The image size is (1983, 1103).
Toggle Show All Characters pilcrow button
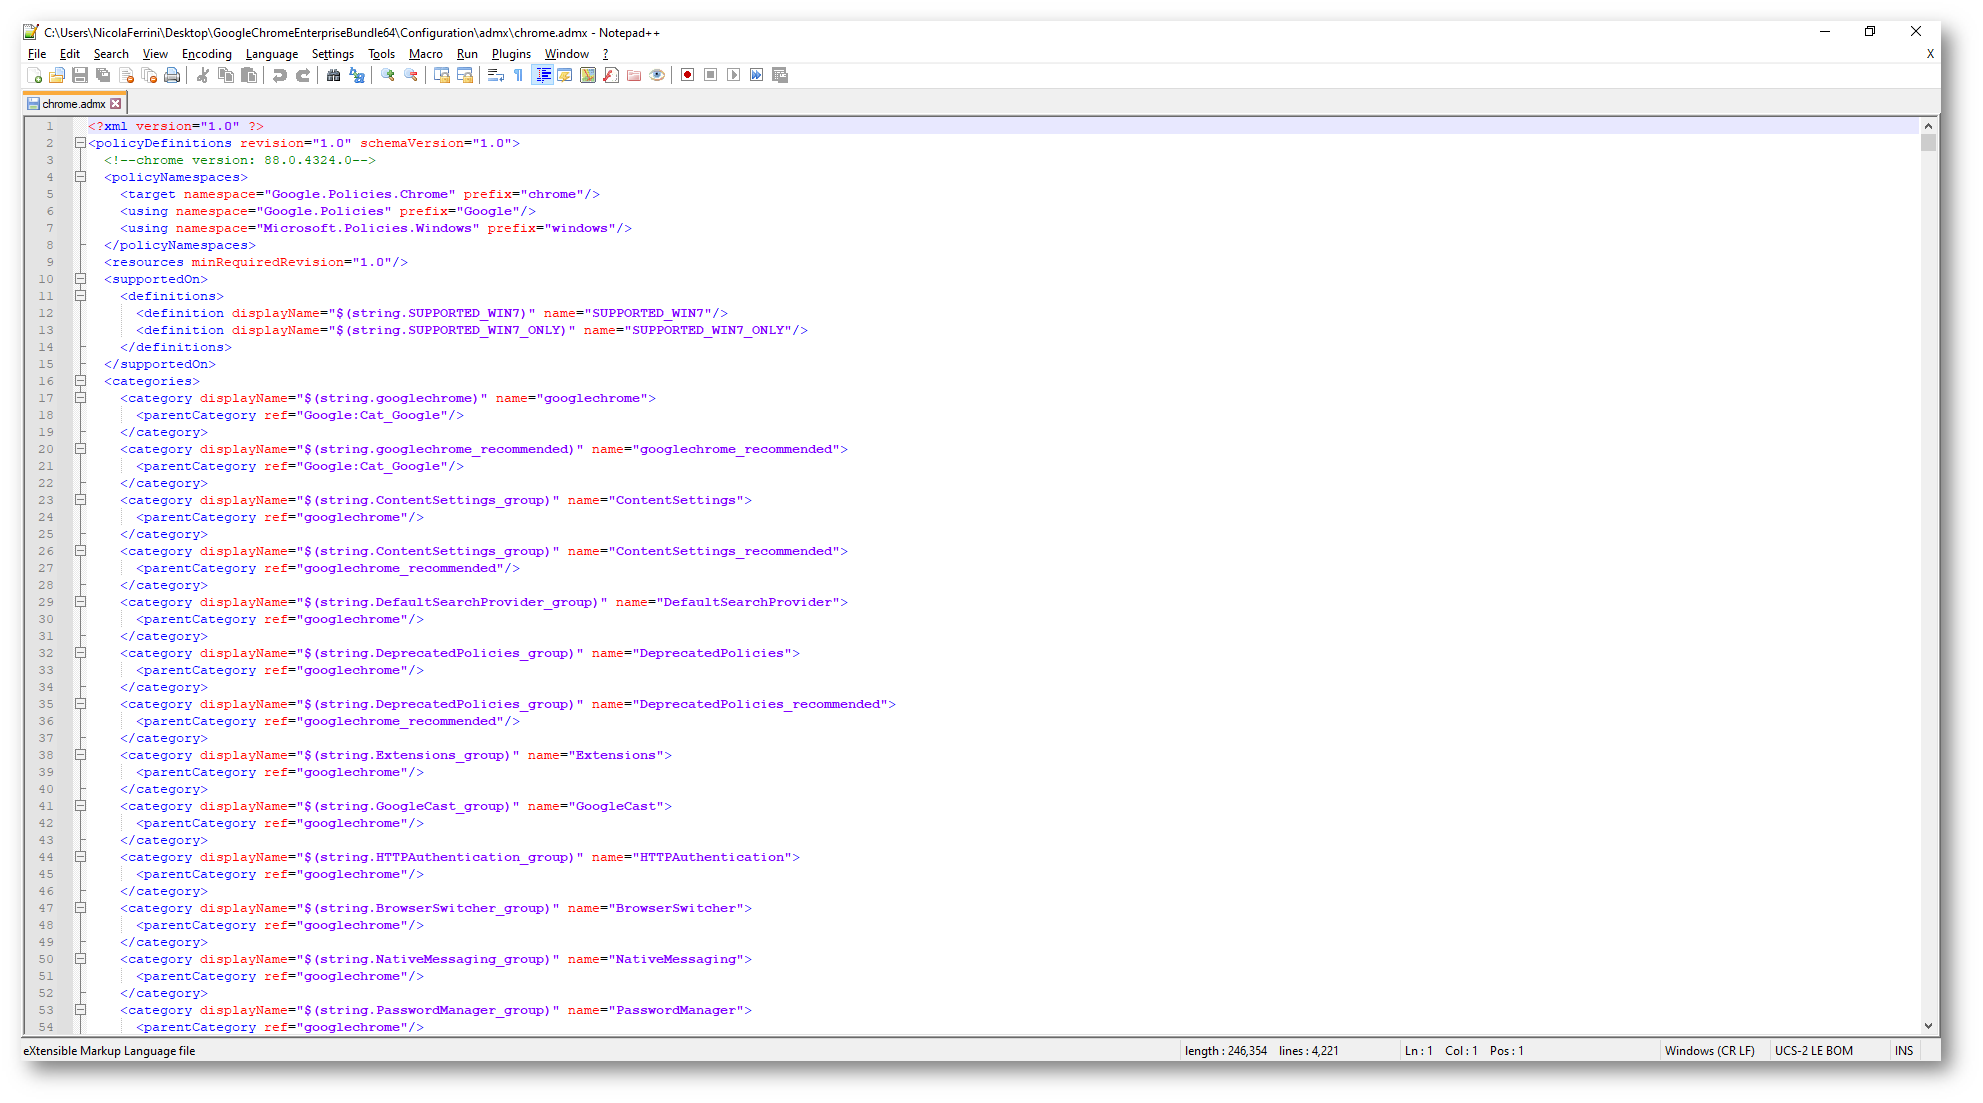tap(519, 75)
